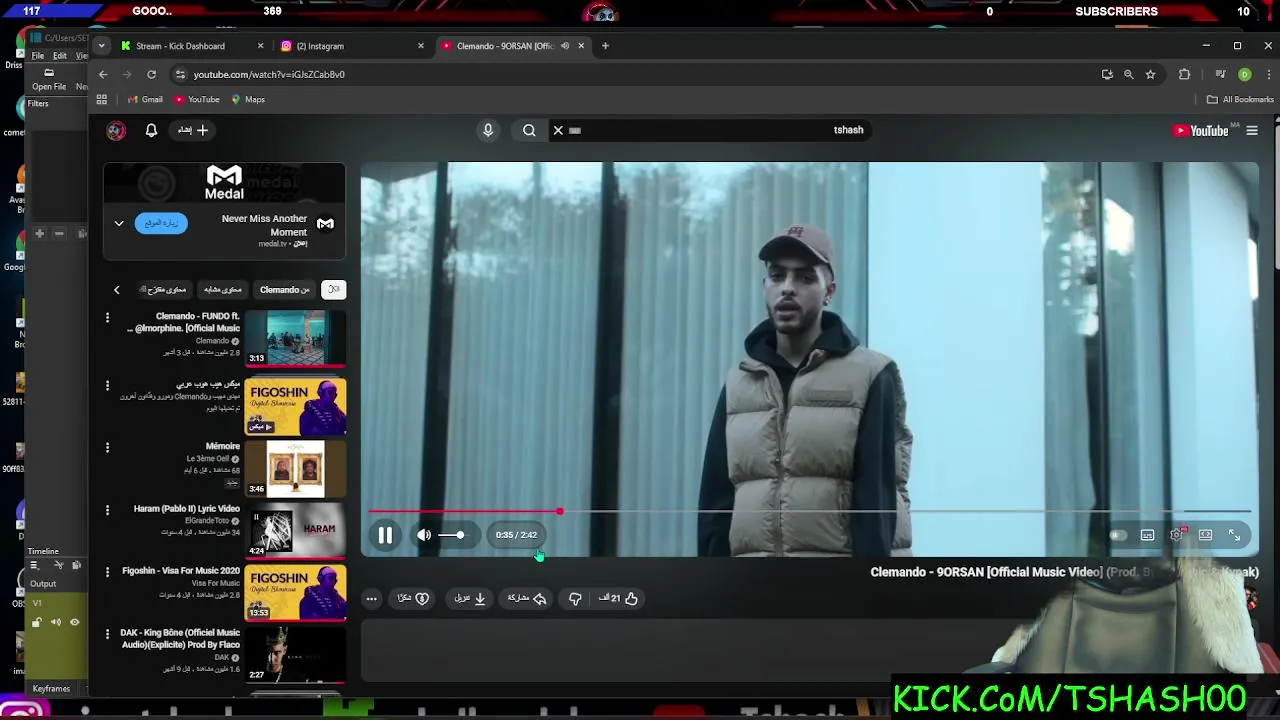Clear the YouTube search box
Screen dimensions: 1280x720
click(558, 130)
